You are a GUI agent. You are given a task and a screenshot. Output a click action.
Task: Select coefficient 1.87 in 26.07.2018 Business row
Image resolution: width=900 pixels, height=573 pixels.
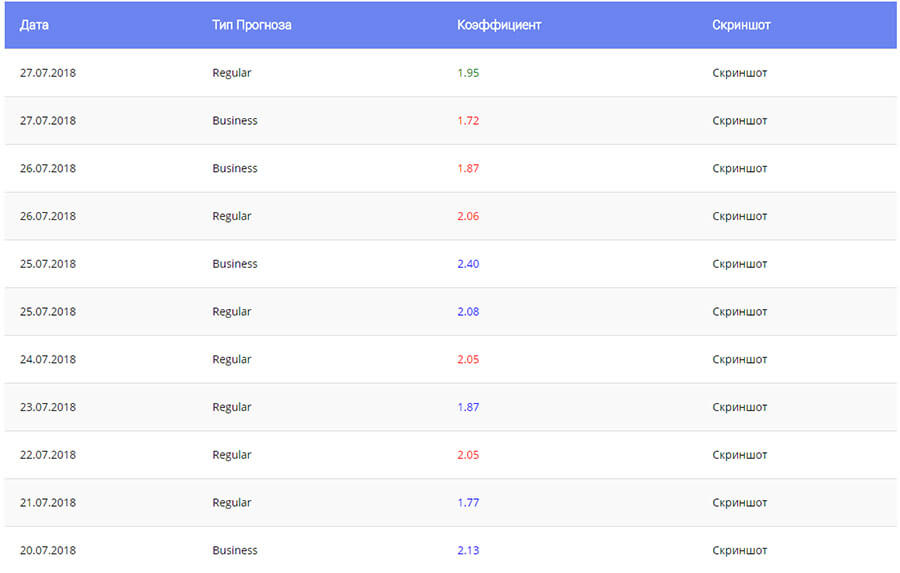pyautogui.click(x=468, y=168)
